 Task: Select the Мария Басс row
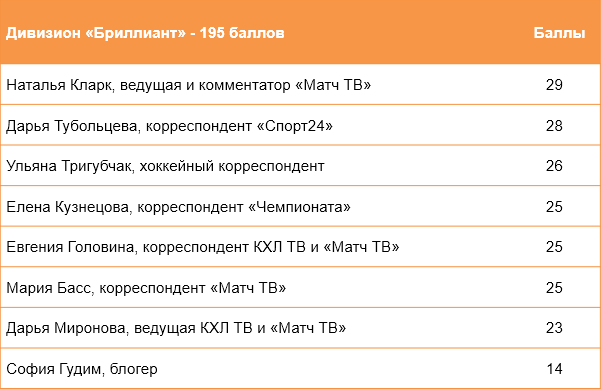click(300, 287)
